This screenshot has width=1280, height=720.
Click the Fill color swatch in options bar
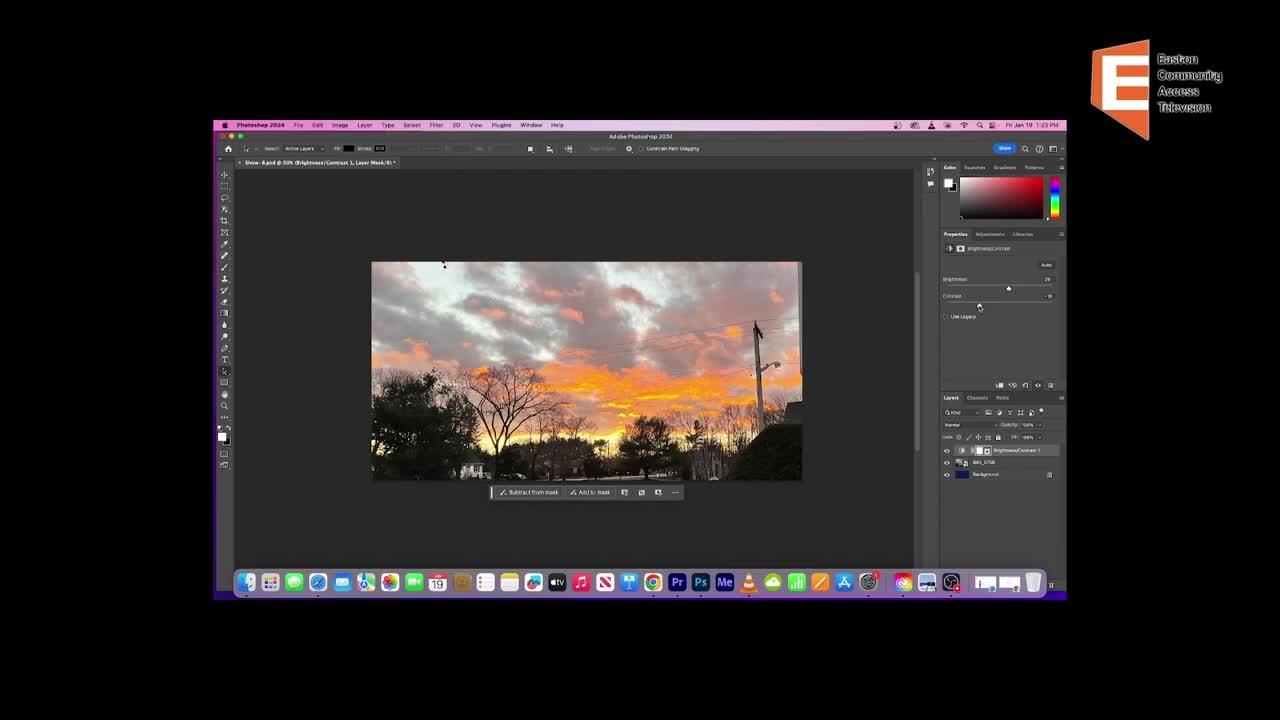[x=348, y=149]
